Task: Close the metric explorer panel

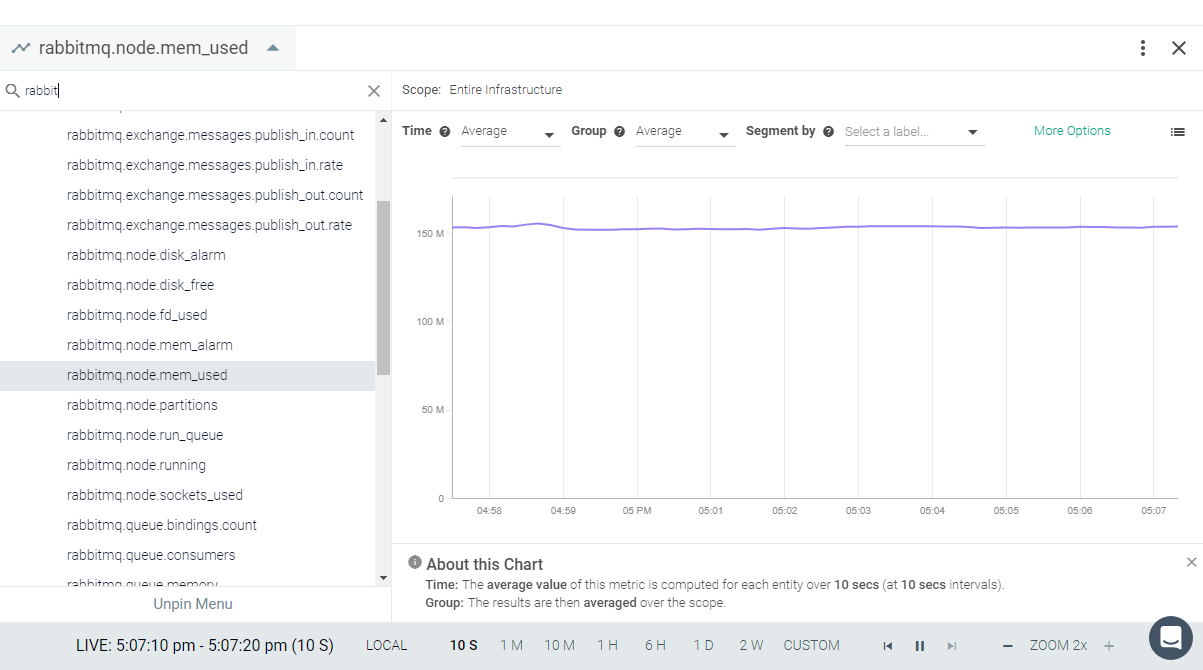Action: point(1179,48)
